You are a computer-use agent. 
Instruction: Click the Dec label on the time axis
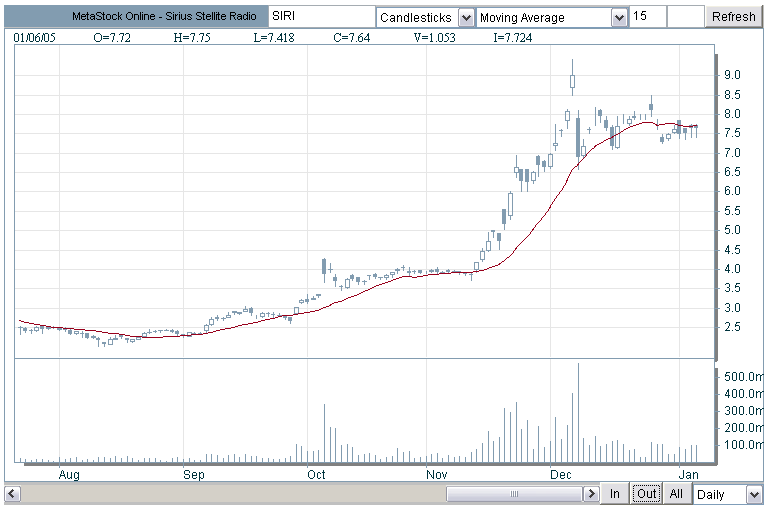tap(560, 475)
